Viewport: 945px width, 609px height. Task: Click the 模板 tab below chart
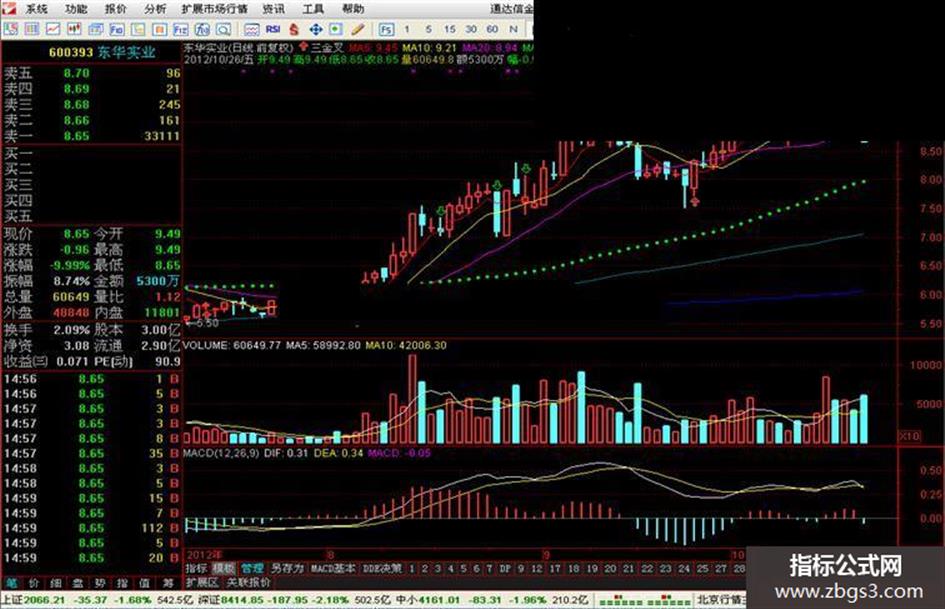(x=224, y=568)
